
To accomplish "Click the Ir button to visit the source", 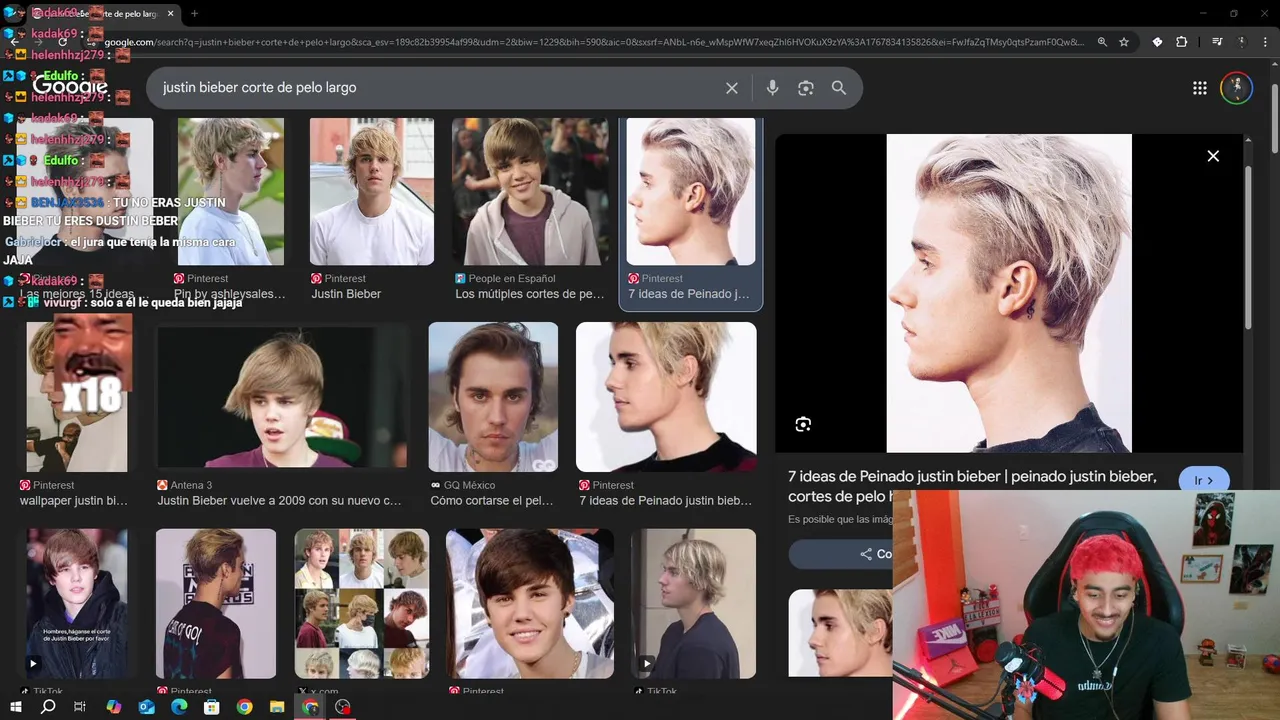I will tap(1204, 481).
